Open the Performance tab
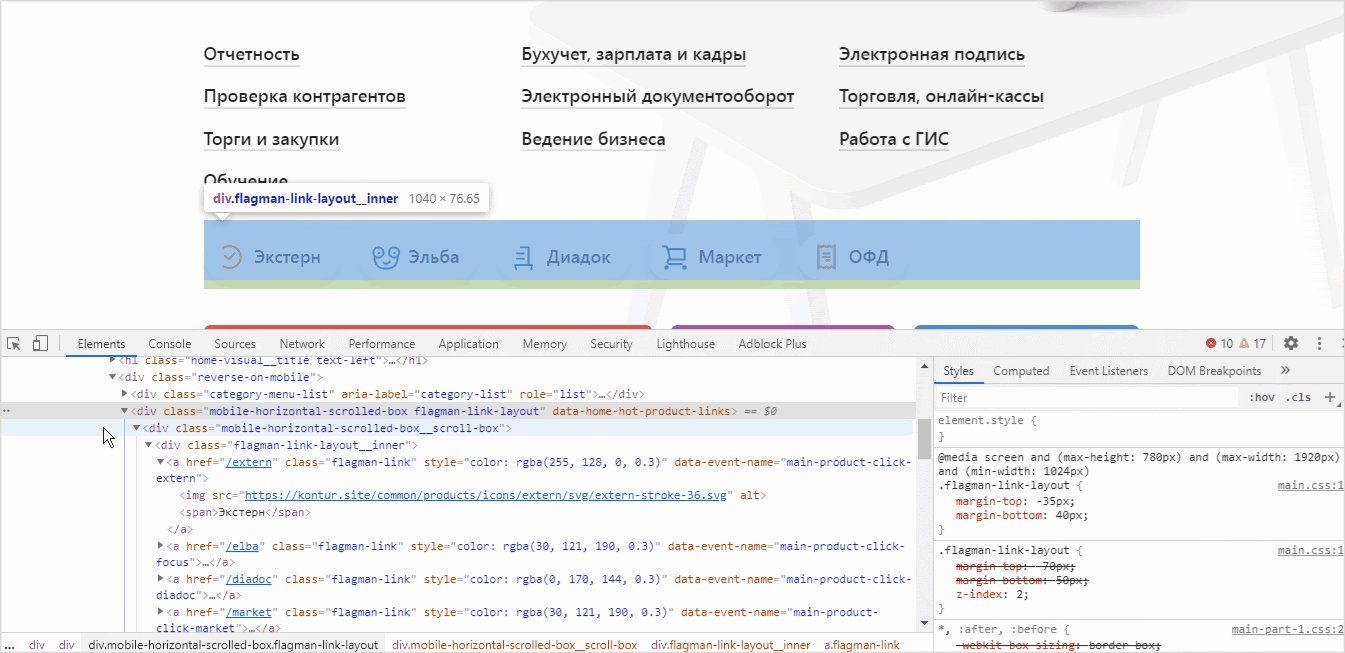 382,343
